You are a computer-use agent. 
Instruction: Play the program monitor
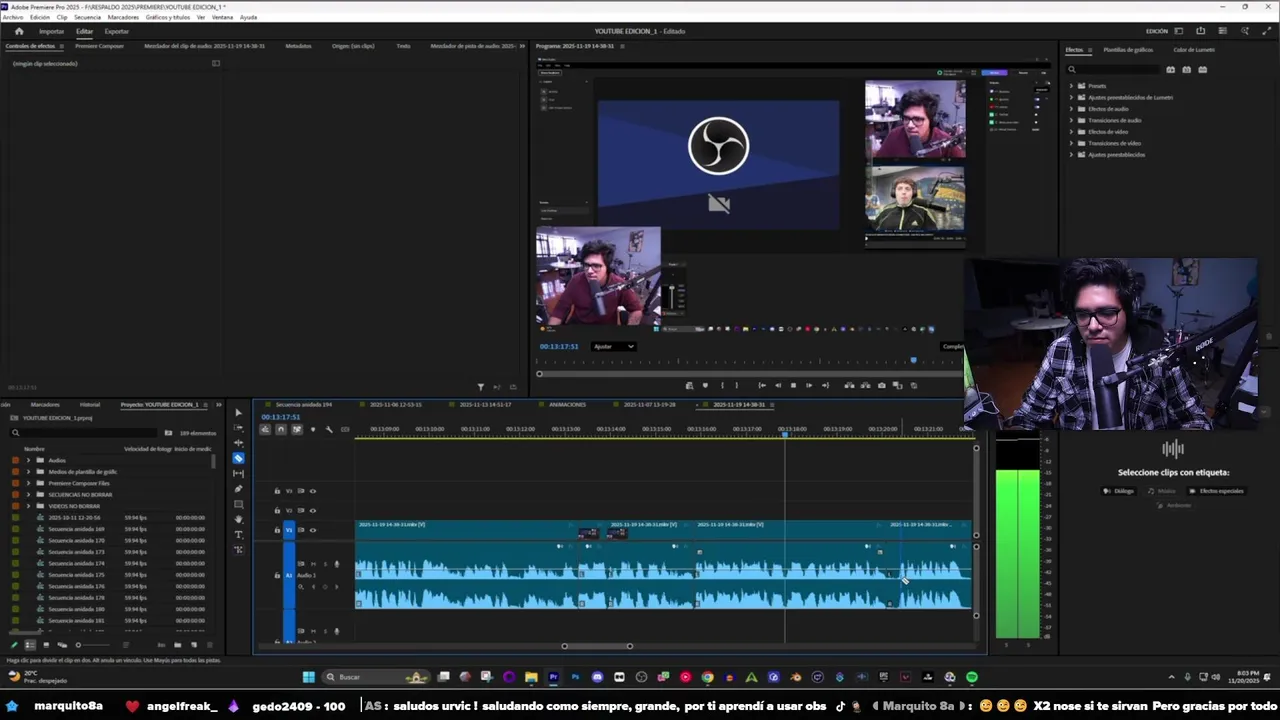coord(793,385)
